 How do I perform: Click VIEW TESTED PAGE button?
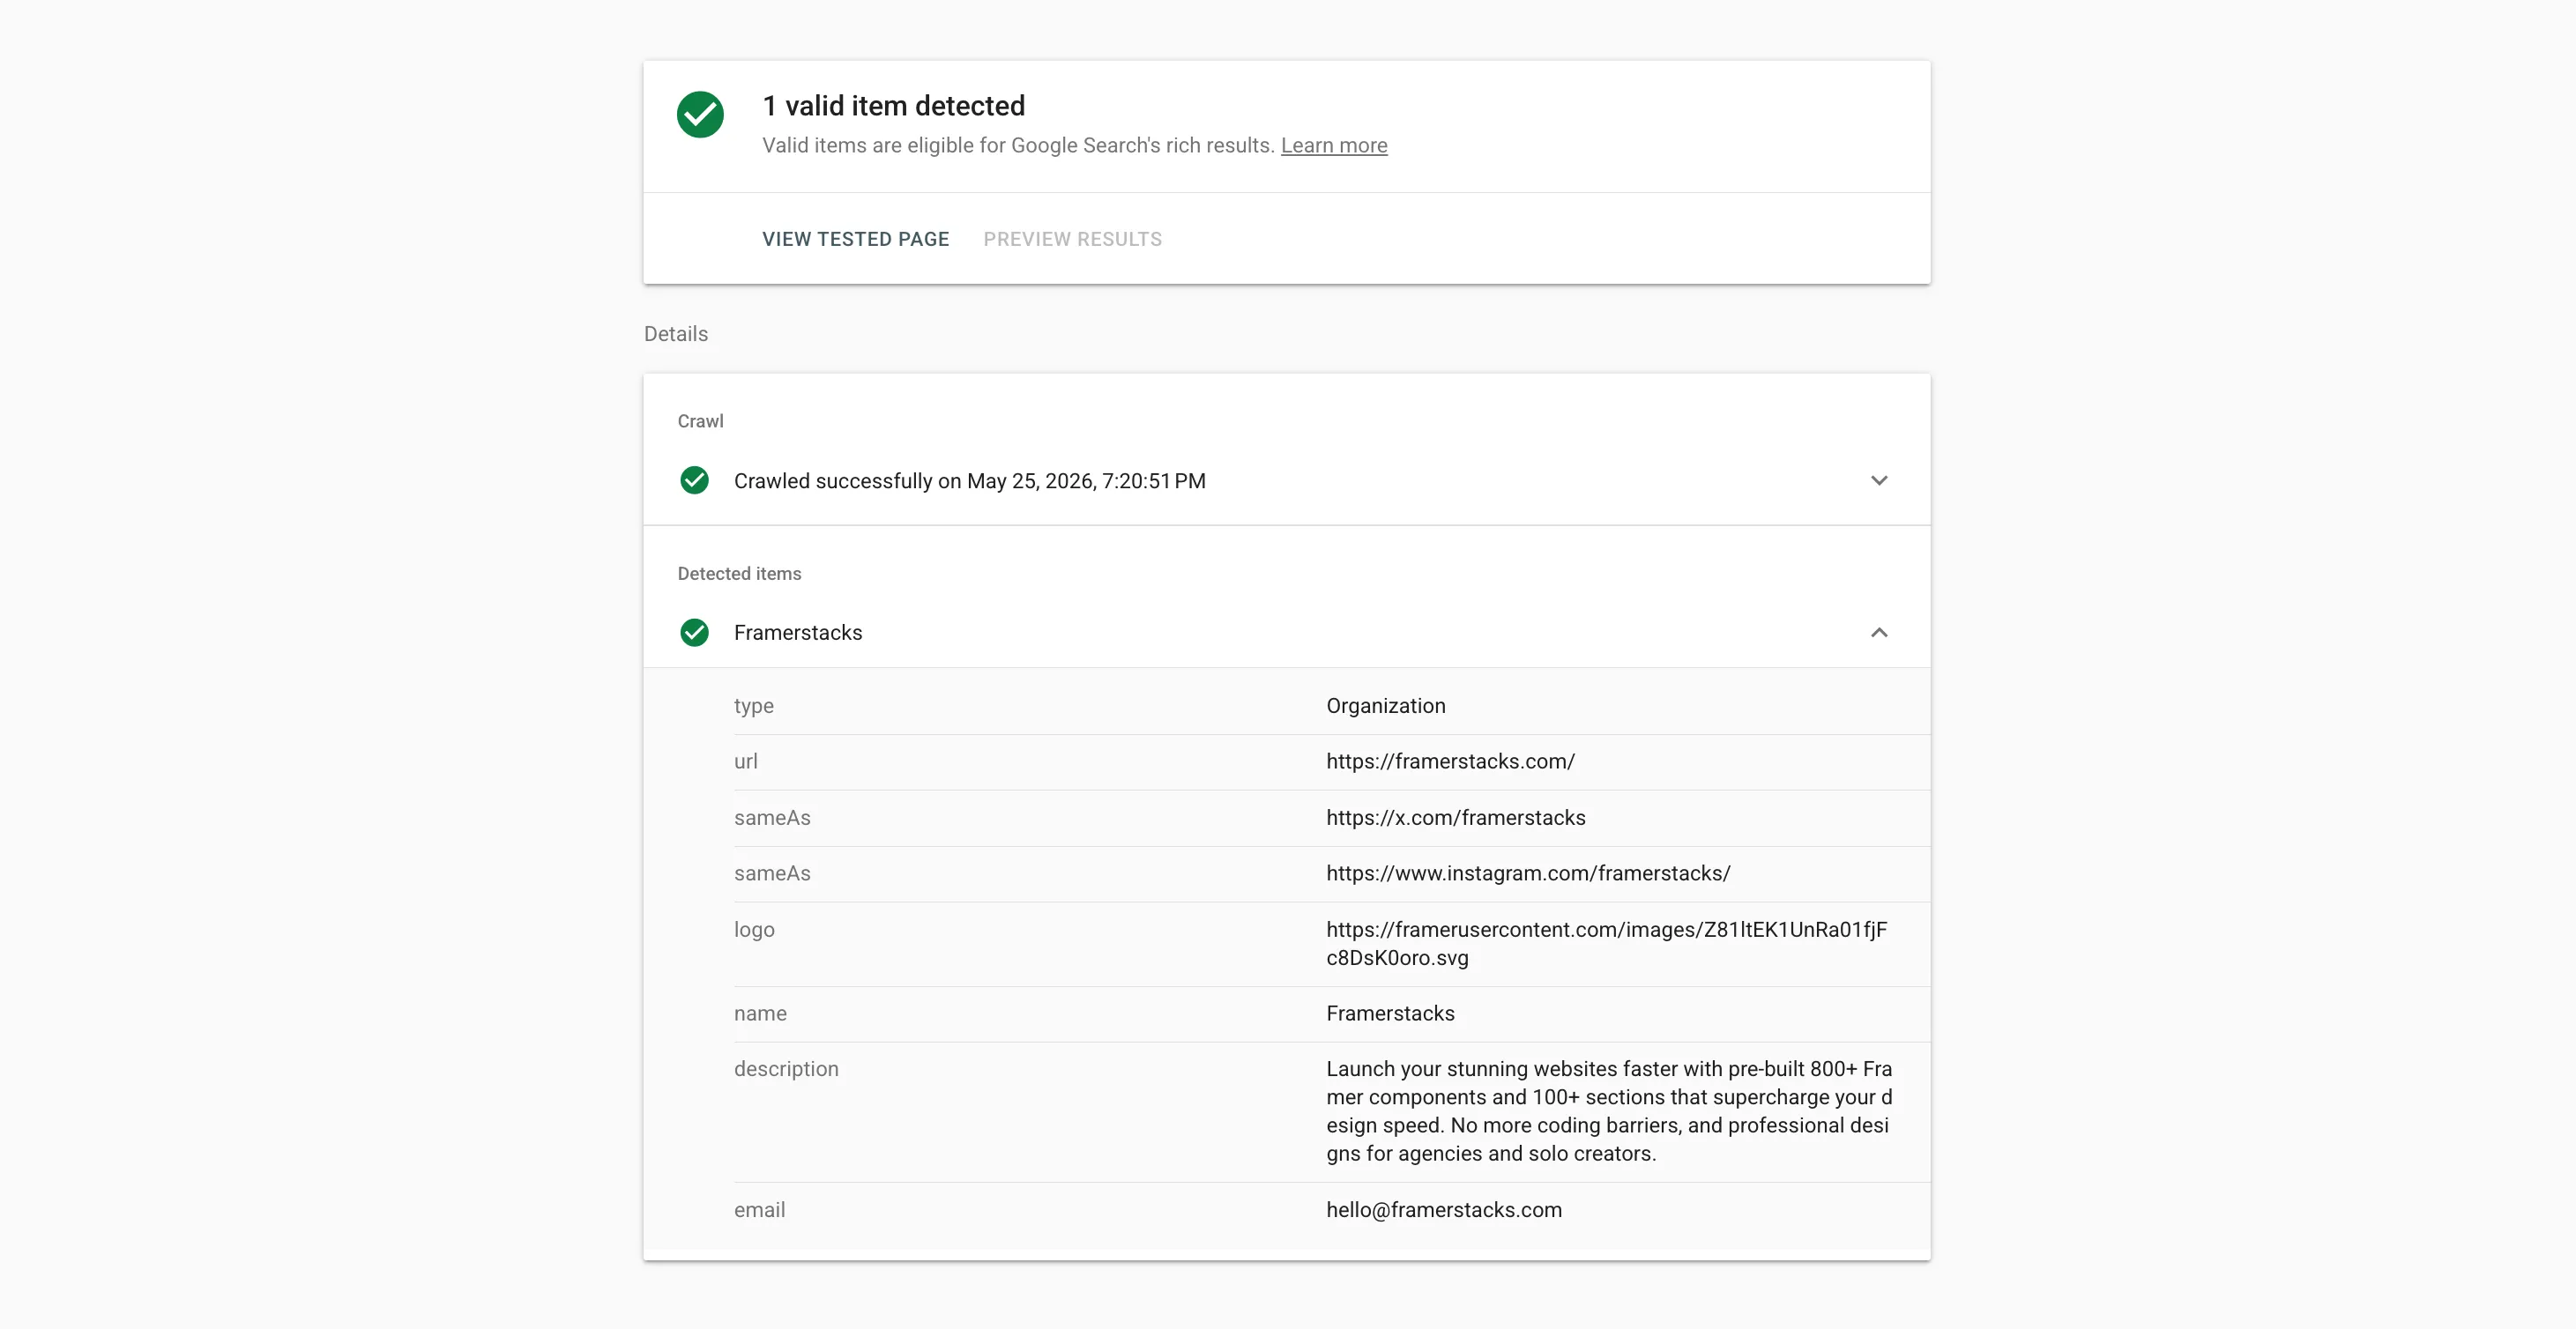855,240
